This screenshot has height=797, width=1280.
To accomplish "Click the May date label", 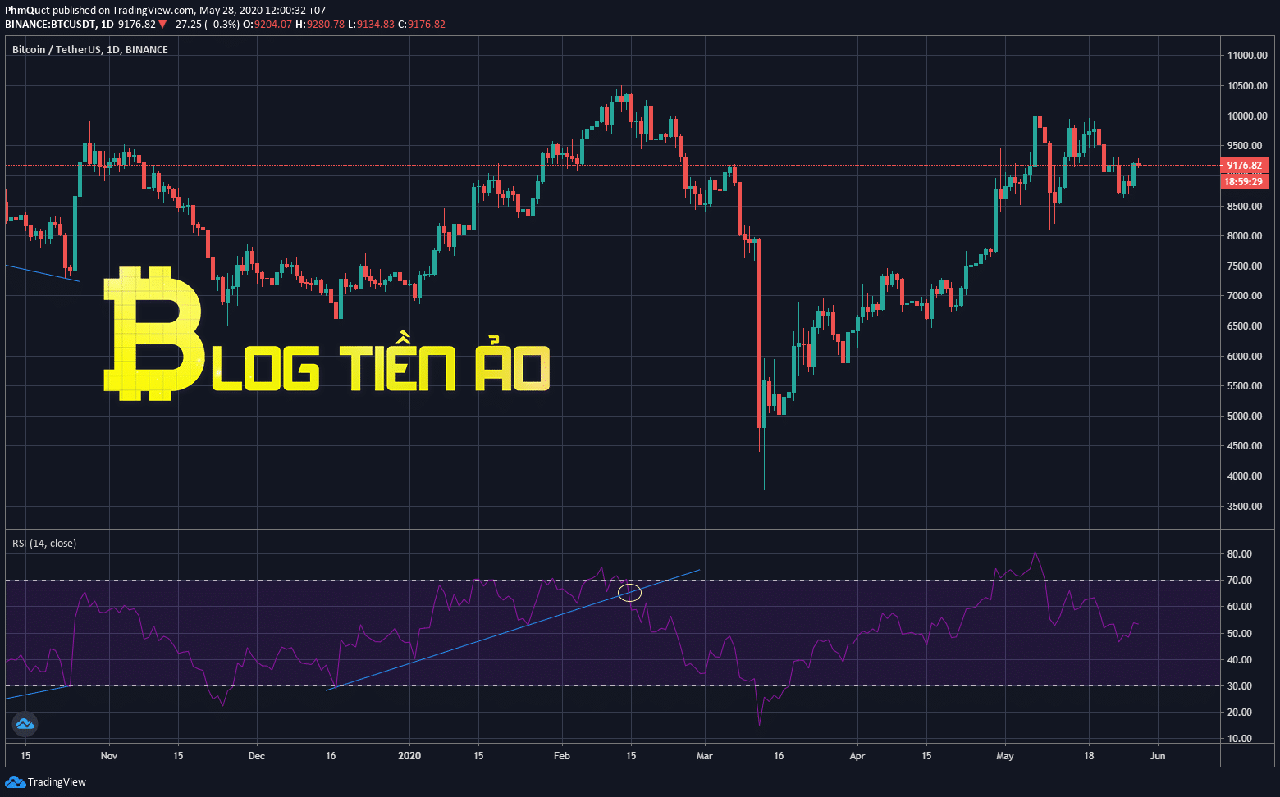I will 1003,757.
